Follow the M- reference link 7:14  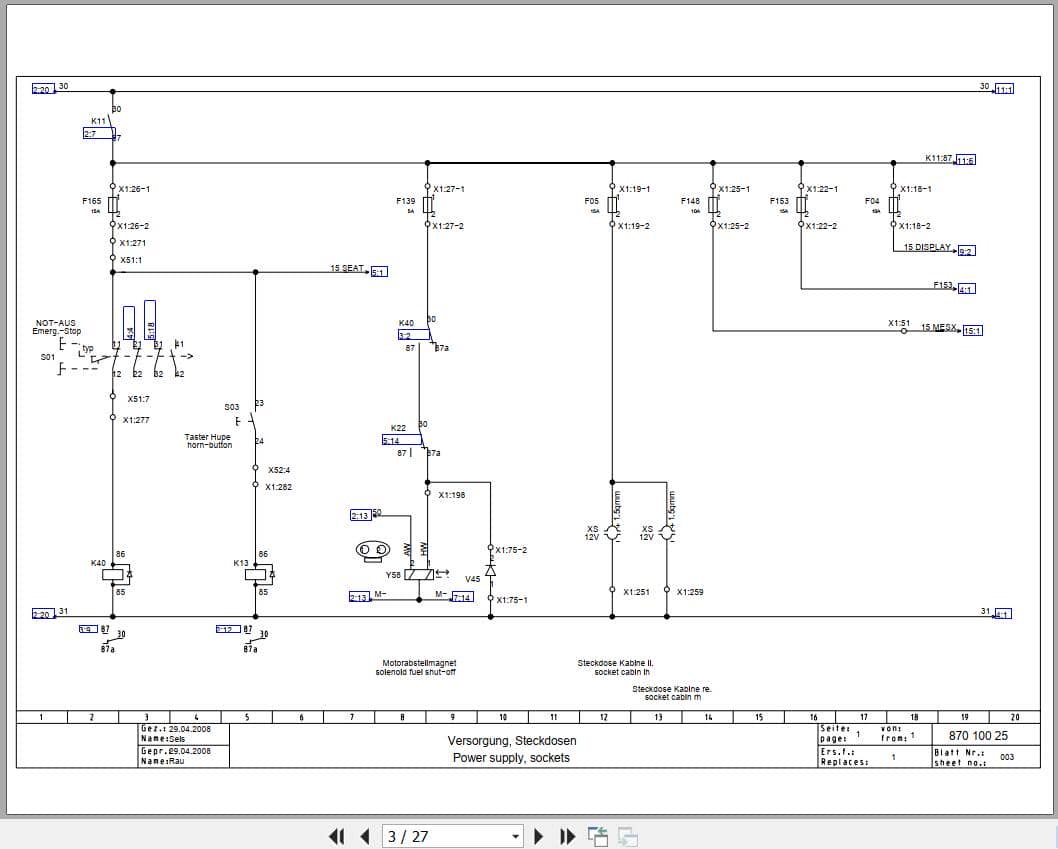[x=463, y=594]
